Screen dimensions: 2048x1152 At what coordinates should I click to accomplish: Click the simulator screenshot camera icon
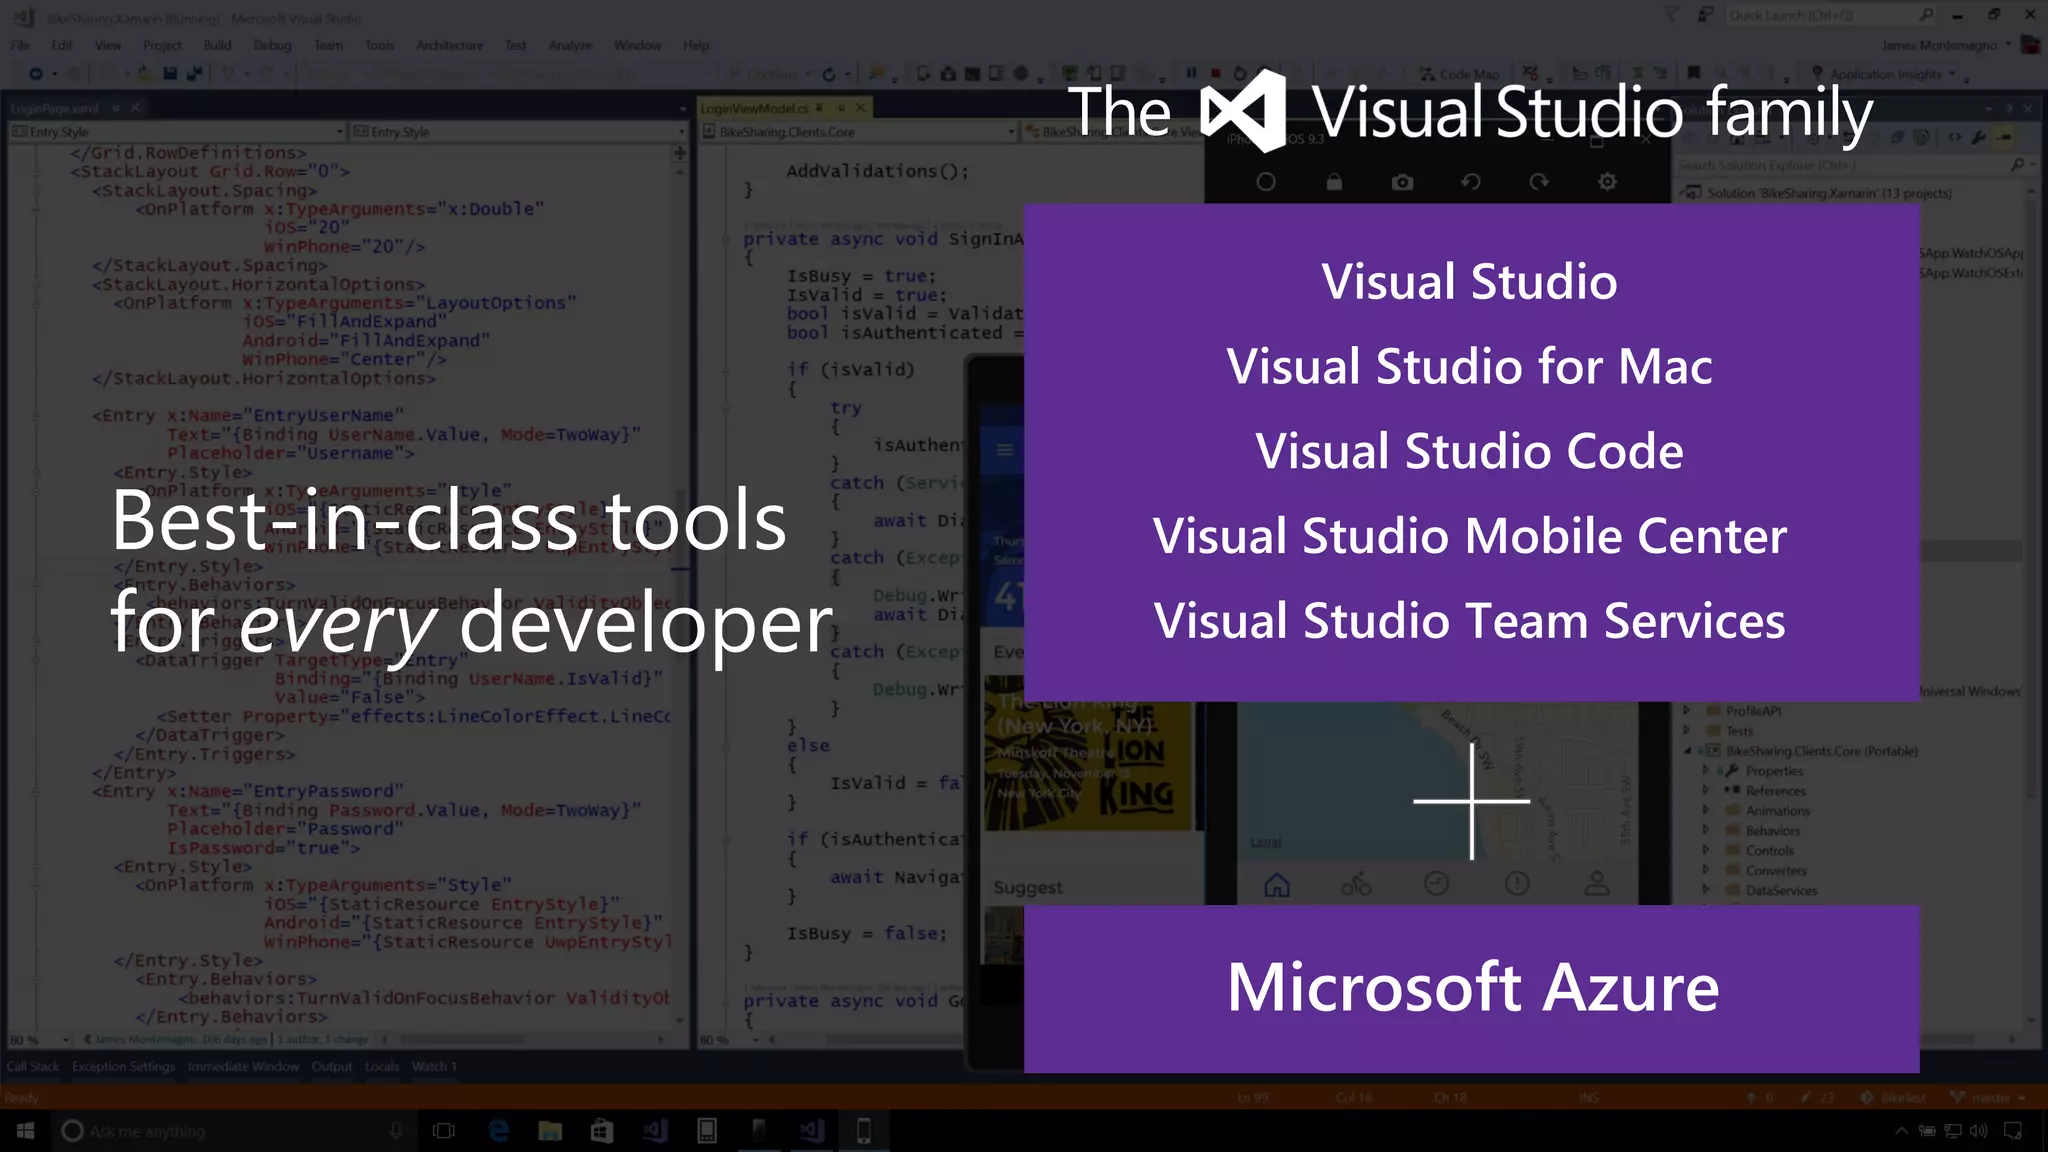(x=1402, y=182)
